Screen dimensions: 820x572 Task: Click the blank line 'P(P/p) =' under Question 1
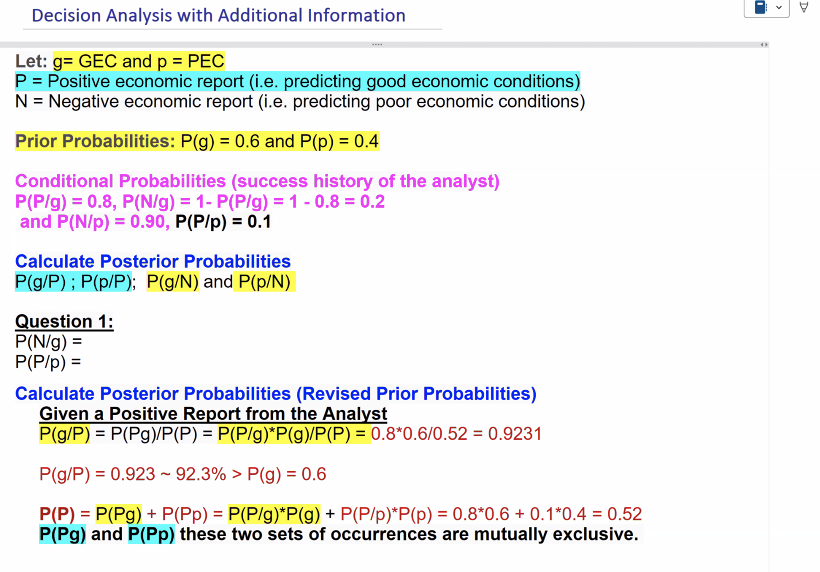[x=48, y=362]
